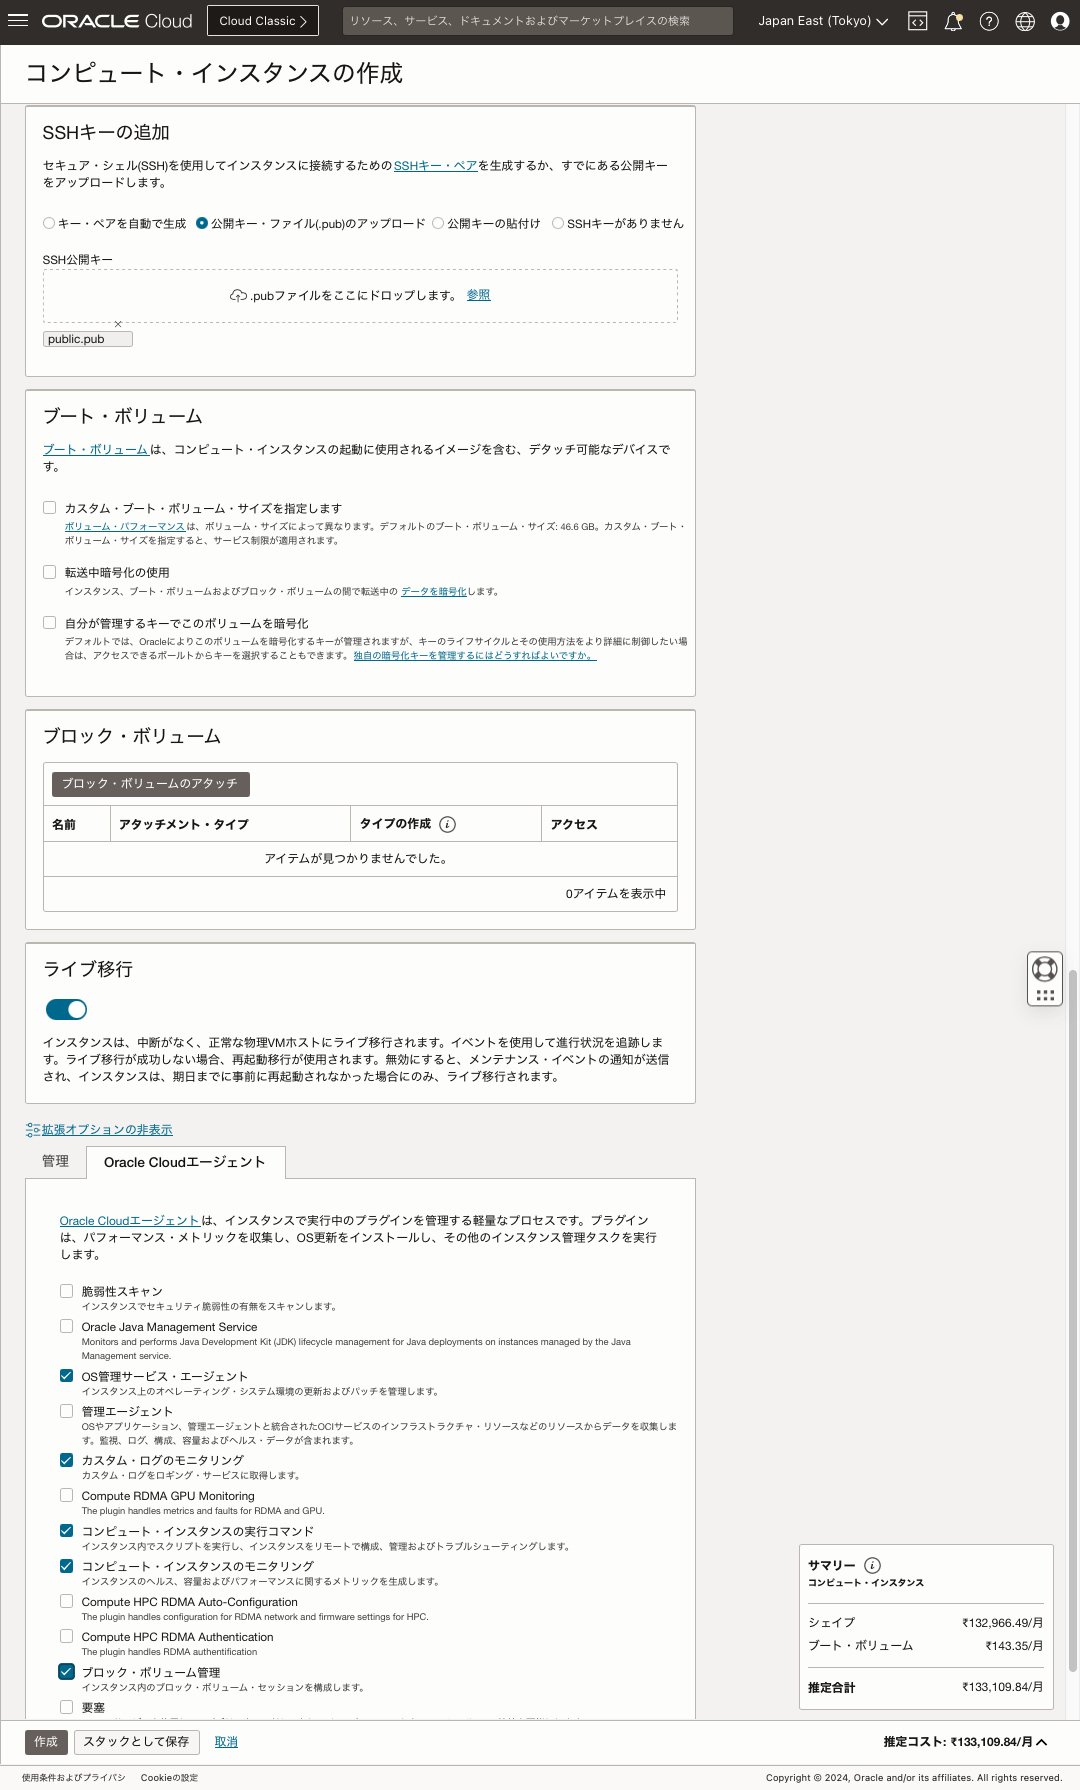Screen dimensions: 1080x1790
Task: Check 転送中暗号化の使用
Action: pos(50,572)
